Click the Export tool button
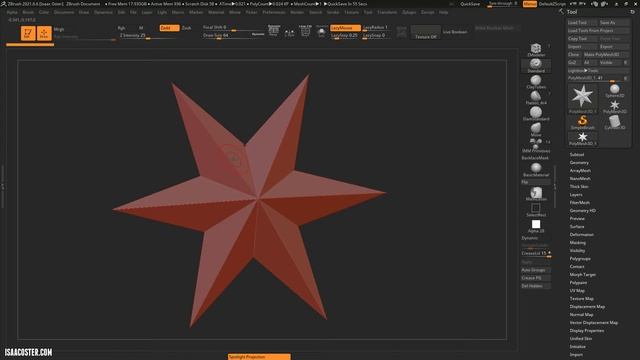Screen dimensions: 640x360 [x=614, y=47]
